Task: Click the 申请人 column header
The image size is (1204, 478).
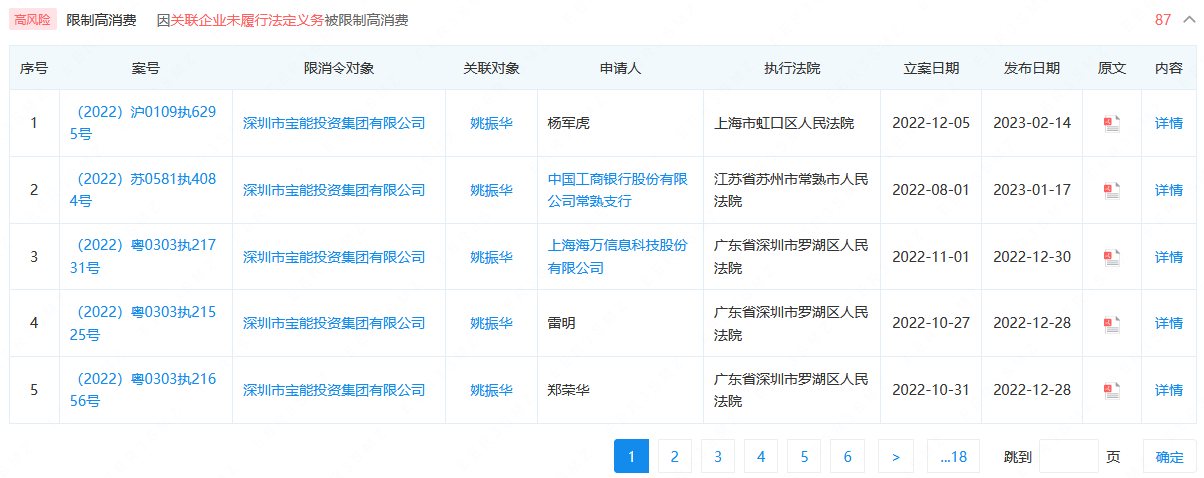Action: point(620,68)
